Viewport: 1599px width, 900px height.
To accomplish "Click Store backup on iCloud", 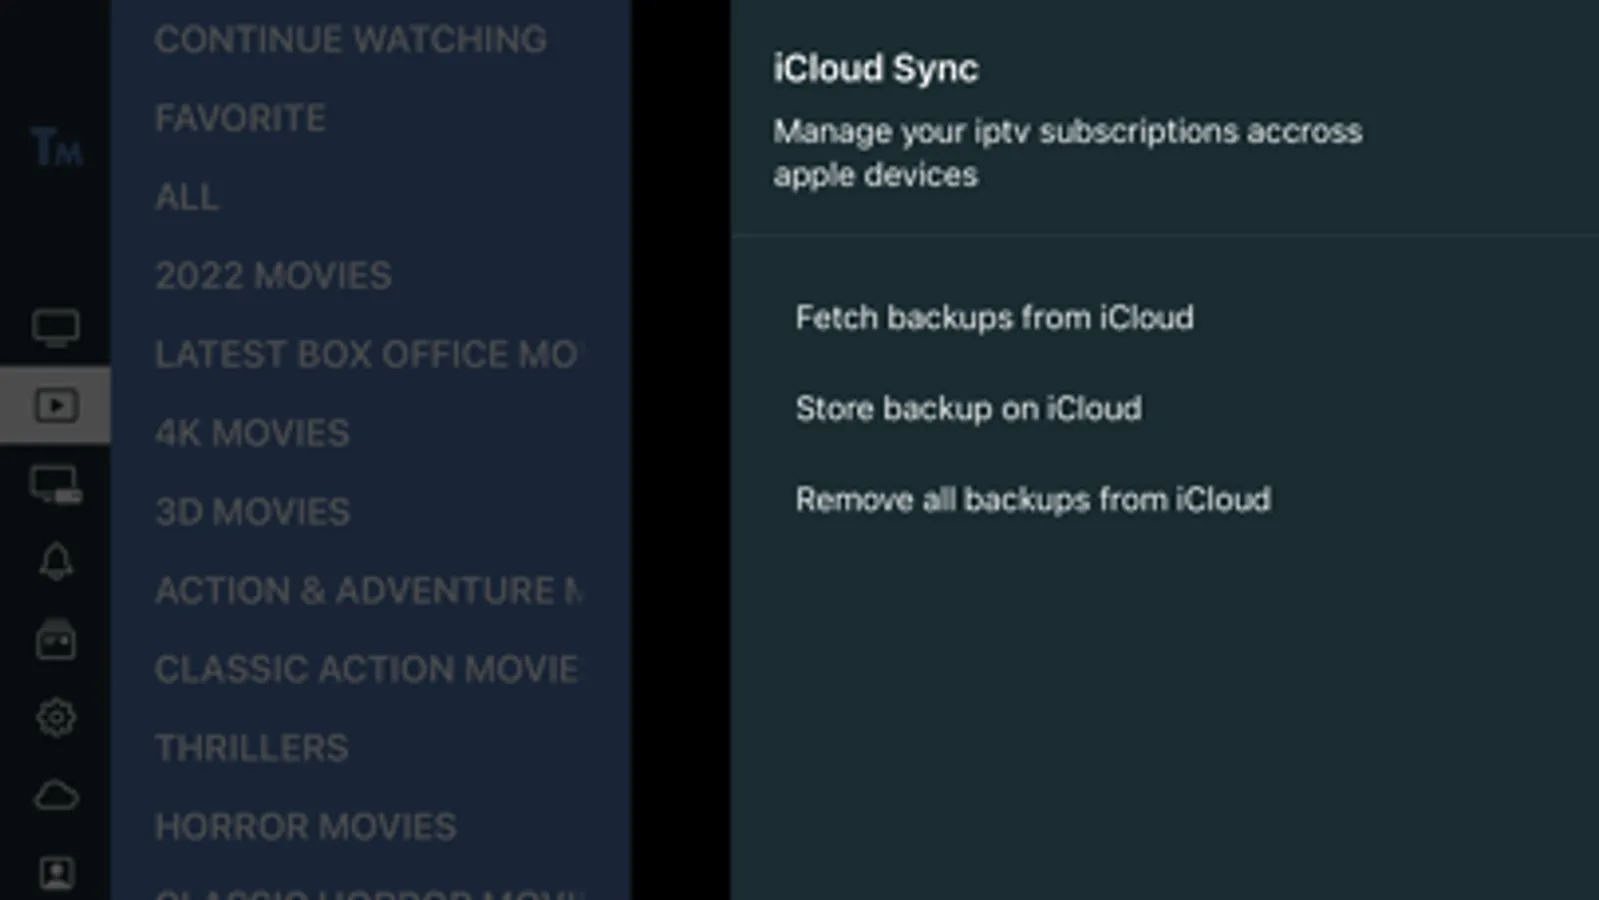I will click(x=968, y=409).
